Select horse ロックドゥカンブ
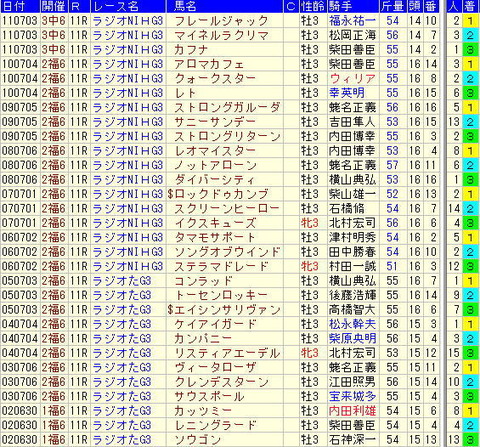This screenshot has width=480, height=447. pos(221,194)
